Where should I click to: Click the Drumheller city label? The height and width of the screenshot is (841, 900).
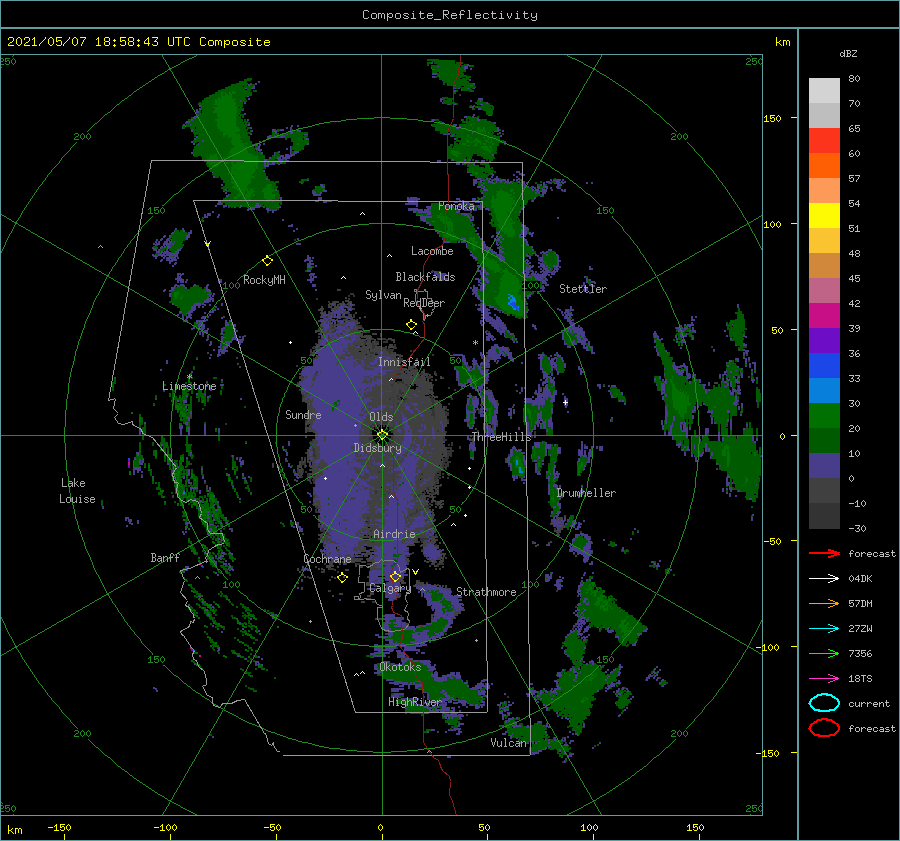click(x=586, y=493)
